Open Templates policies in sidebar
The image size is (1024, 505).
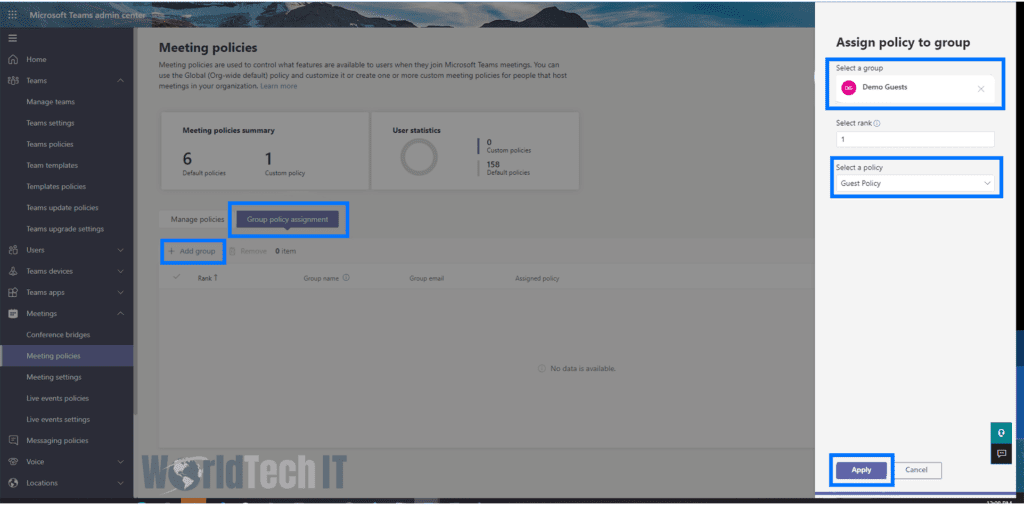tap(56, 187)
